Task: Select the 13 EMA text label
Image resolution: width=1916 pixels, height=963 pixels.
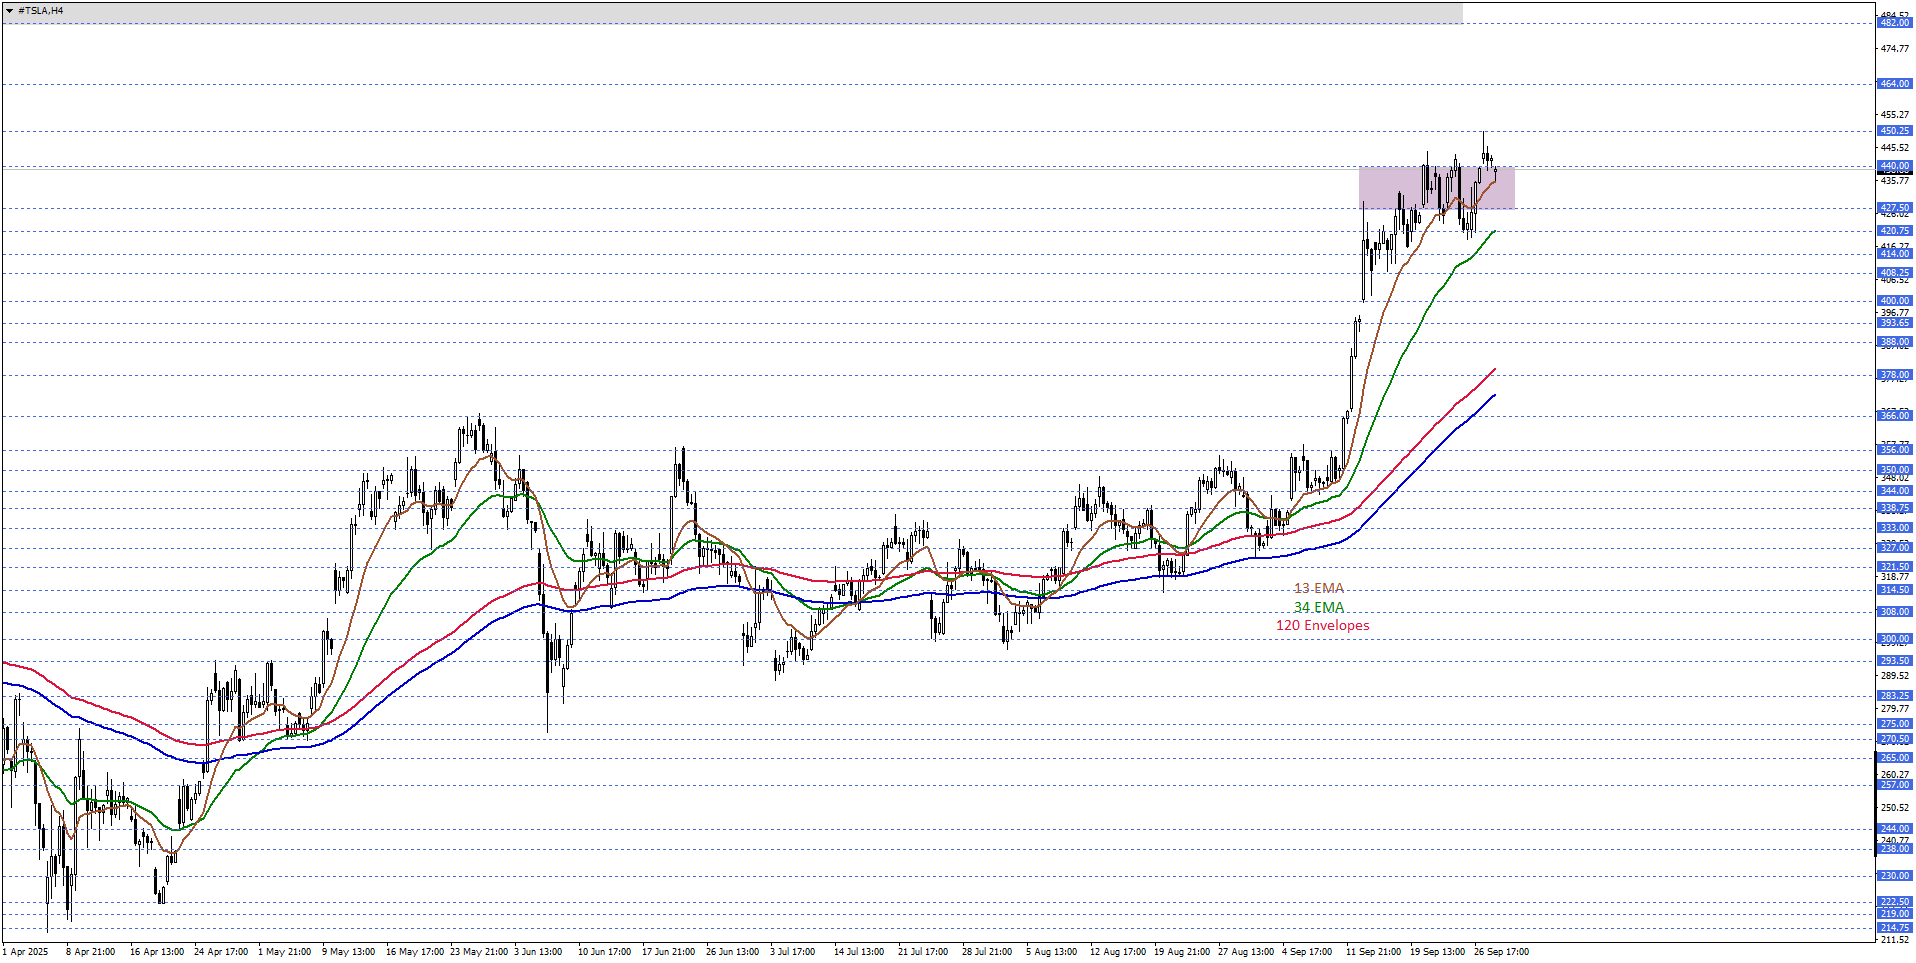Action: pyautogui.click(x=1319, y=588)
